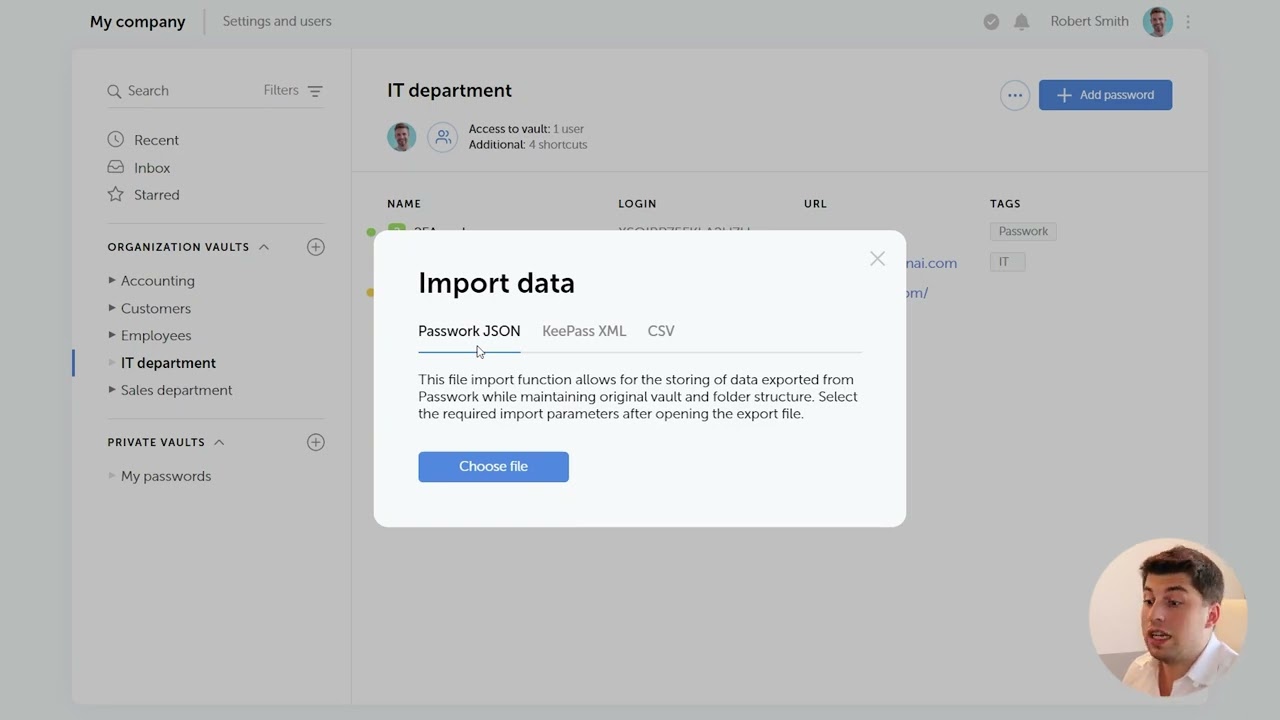Click the Access to vault: 1 user text
Screen dimensions: 1280x720
(x=526, y=129)
